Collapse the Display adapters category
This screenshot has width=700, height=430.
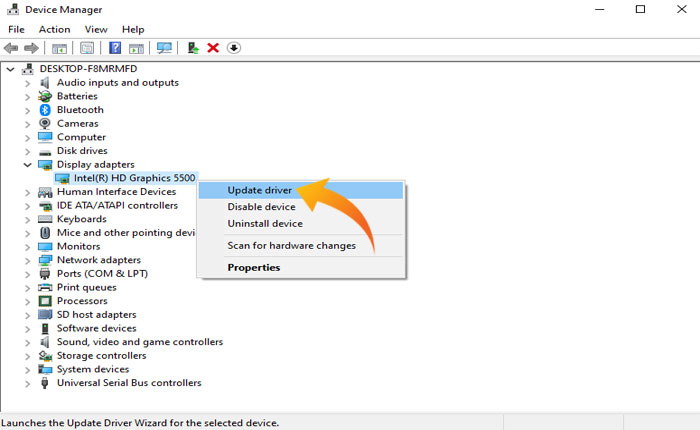27,164
